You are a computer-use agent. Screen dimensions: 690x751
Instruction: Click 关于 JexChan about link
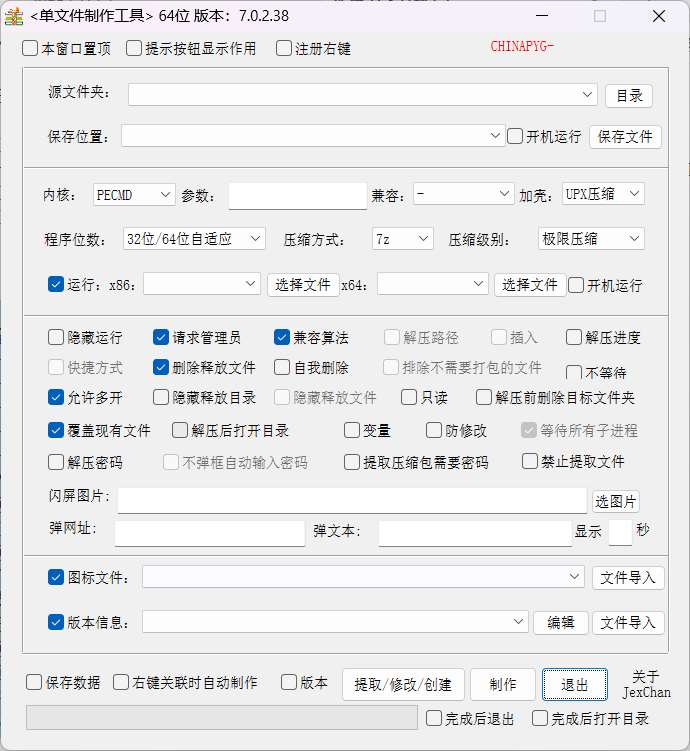[x=646, y=685]
